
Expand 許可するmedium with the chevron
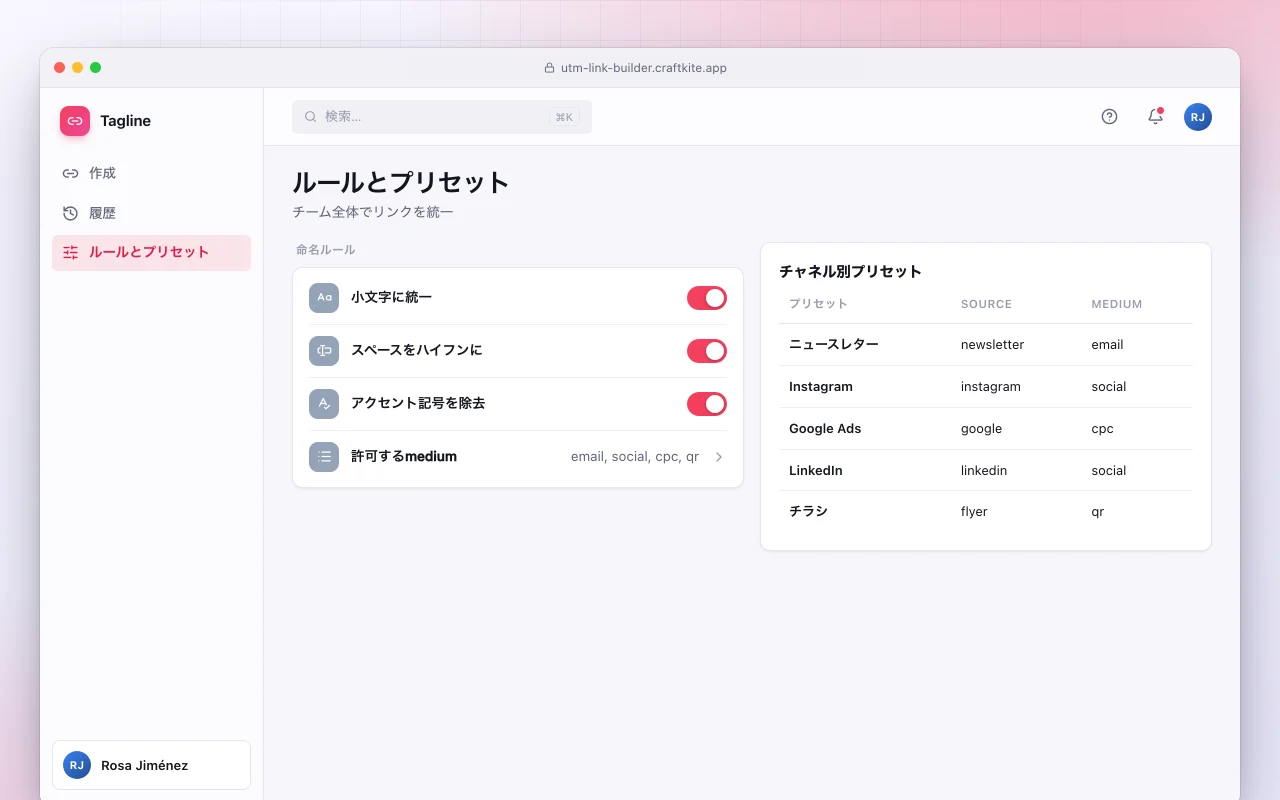tap(719, 457)
